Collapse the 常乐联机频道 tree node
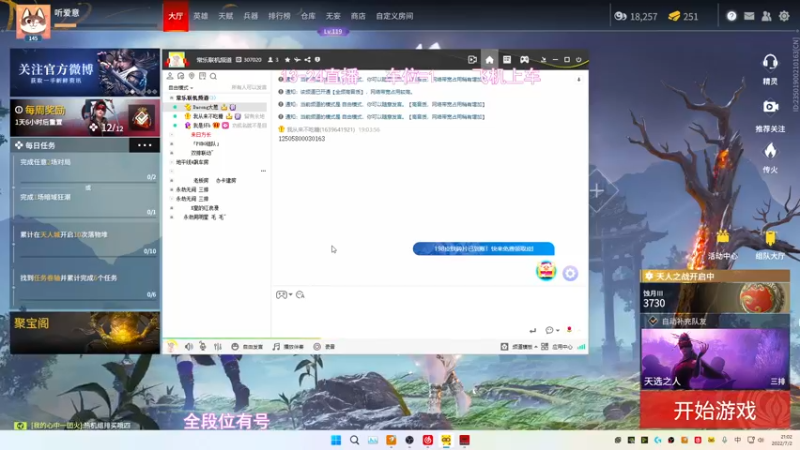The image size is (800, 450). coord(171,97)
